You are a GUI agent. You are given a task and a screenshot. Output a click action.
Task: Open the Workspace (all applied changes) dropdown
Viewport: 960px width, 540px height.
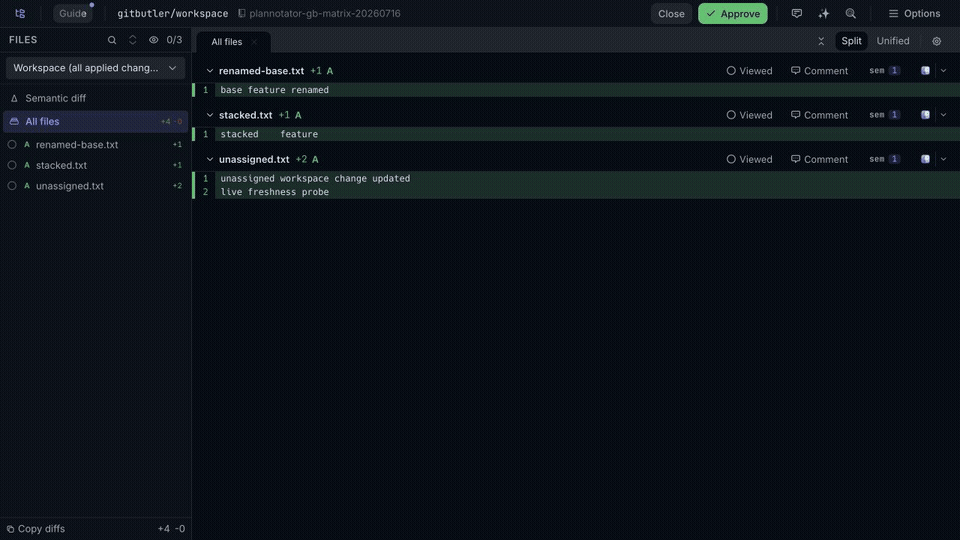[95, 68]
